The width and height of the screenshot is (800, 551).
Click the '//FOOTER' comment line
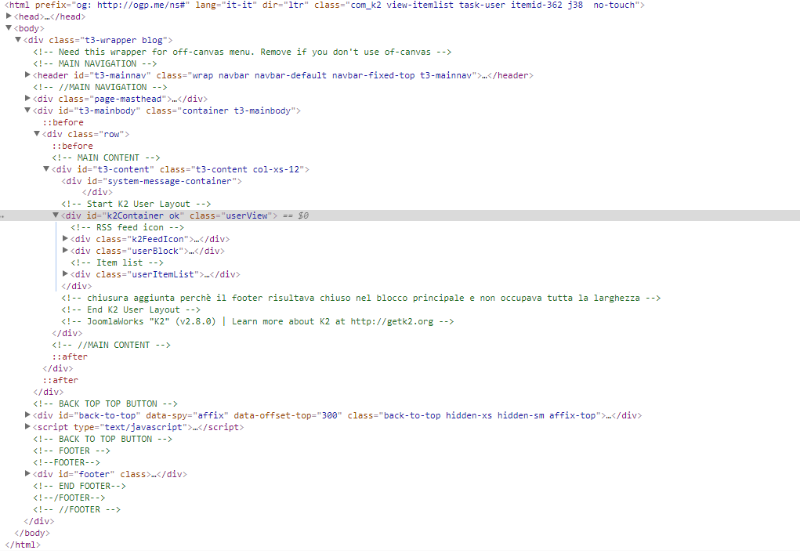77,510
